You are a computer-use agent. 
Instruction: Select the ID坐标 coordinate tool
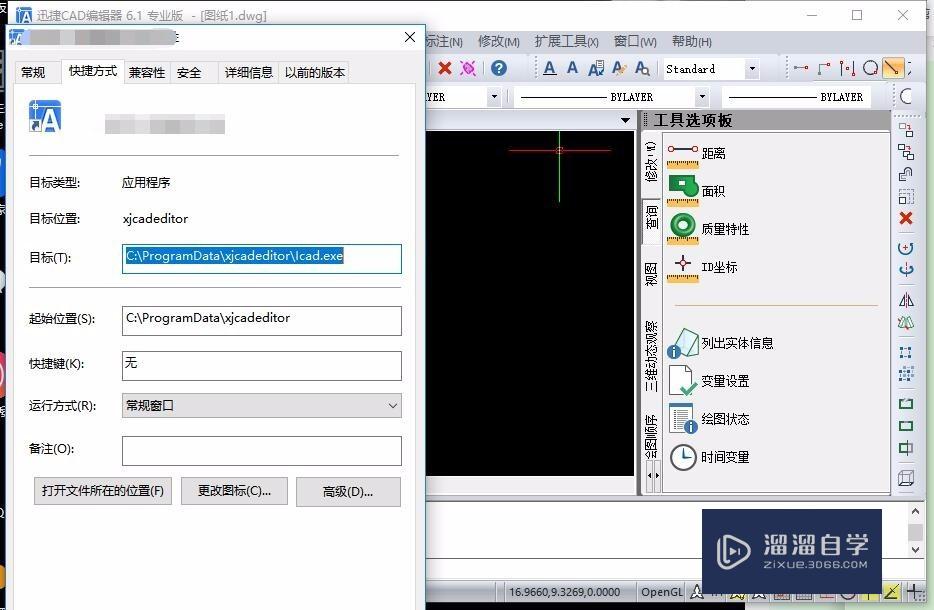click(x=718, y=266)
